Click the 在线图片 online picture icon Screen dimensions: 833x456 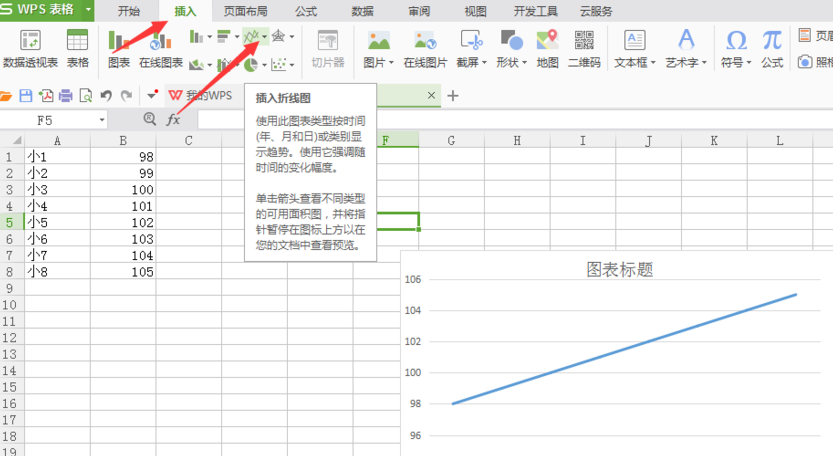pos(425,41)
